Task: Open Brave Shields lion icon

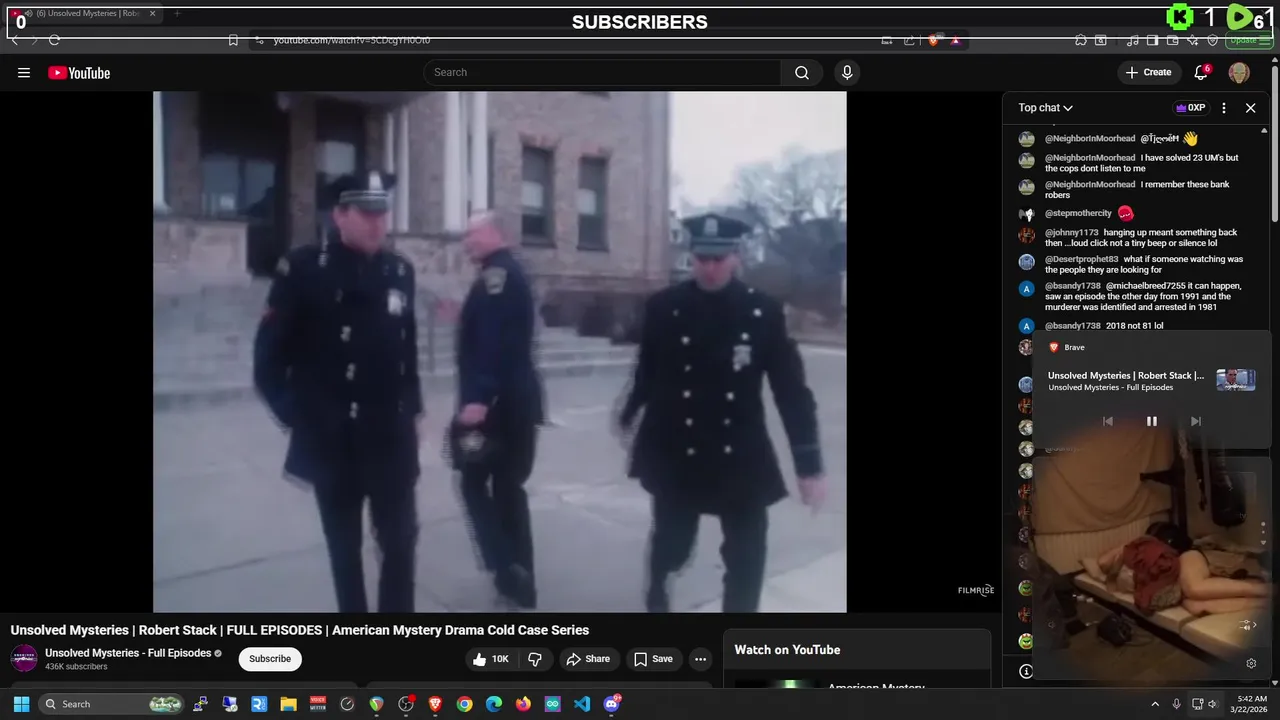Action: tap(933, 40)
